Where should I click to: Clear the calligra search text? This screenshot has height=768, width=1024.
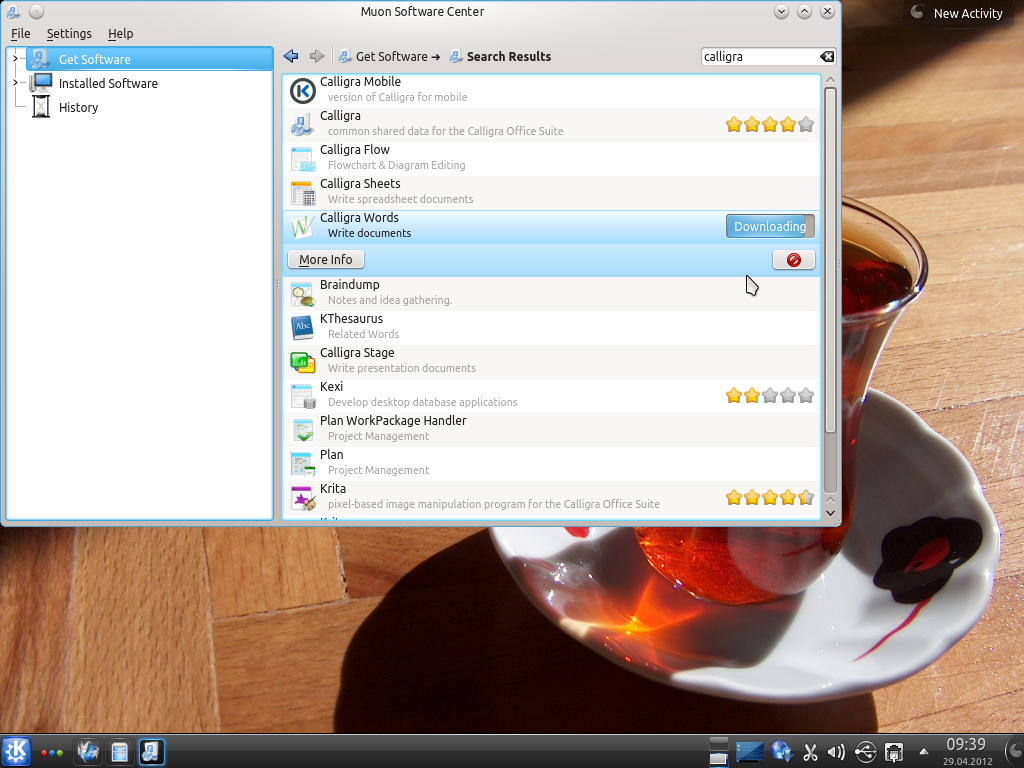click(827, 57)
